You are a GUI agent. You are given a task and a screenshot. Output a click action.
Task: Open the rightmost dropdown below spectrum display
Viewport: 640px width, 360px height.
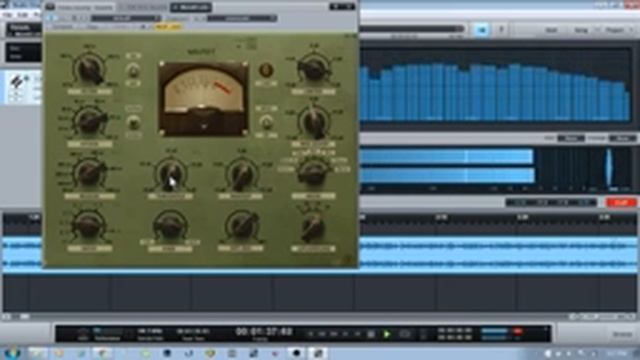coord(622,138)
